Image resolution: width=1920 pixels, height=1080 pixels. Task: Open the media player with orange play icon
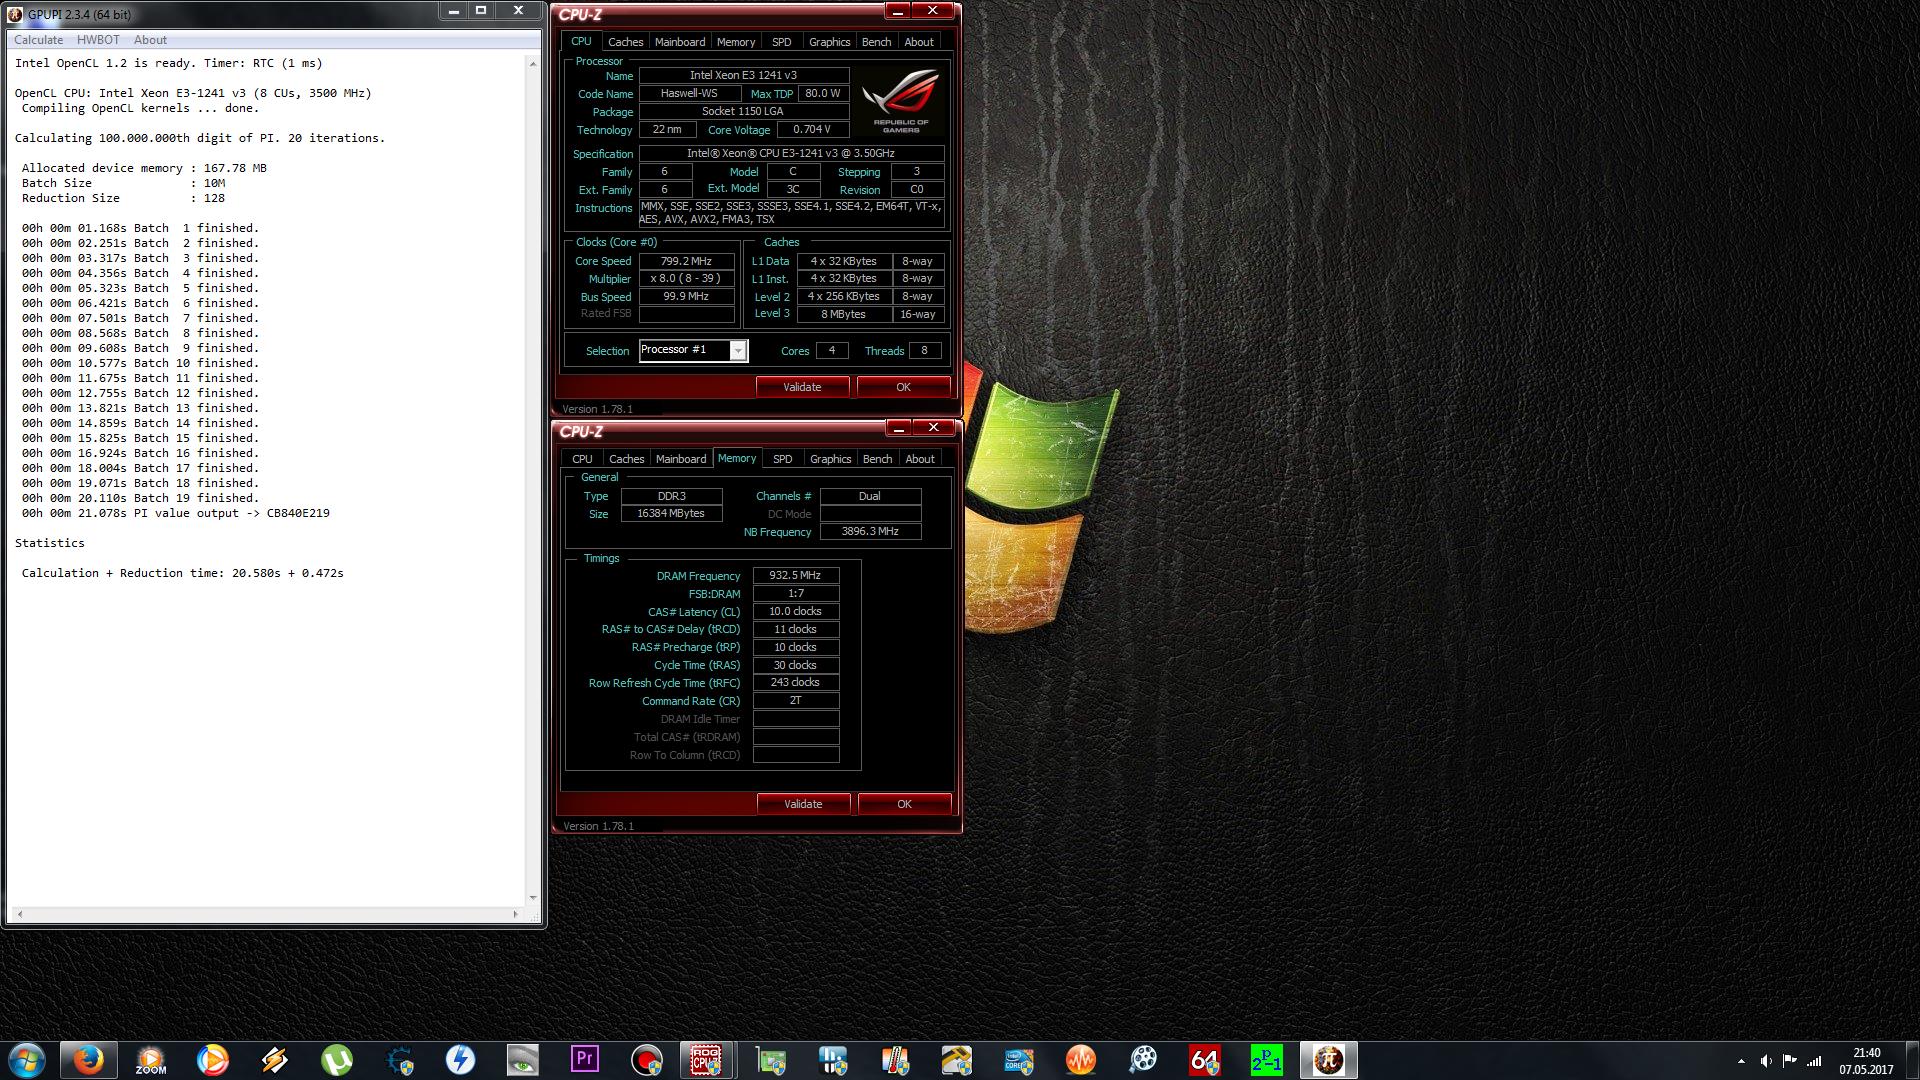click(213, 1060)
